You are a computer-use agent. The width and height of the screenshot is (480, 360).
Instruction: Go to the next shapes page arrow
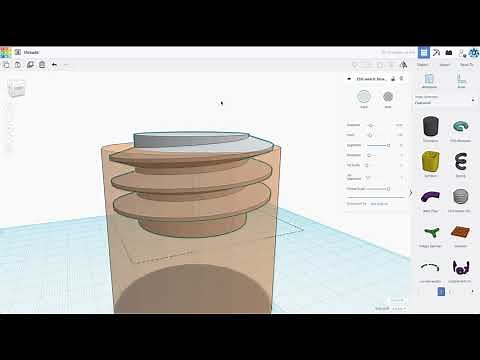472,292
